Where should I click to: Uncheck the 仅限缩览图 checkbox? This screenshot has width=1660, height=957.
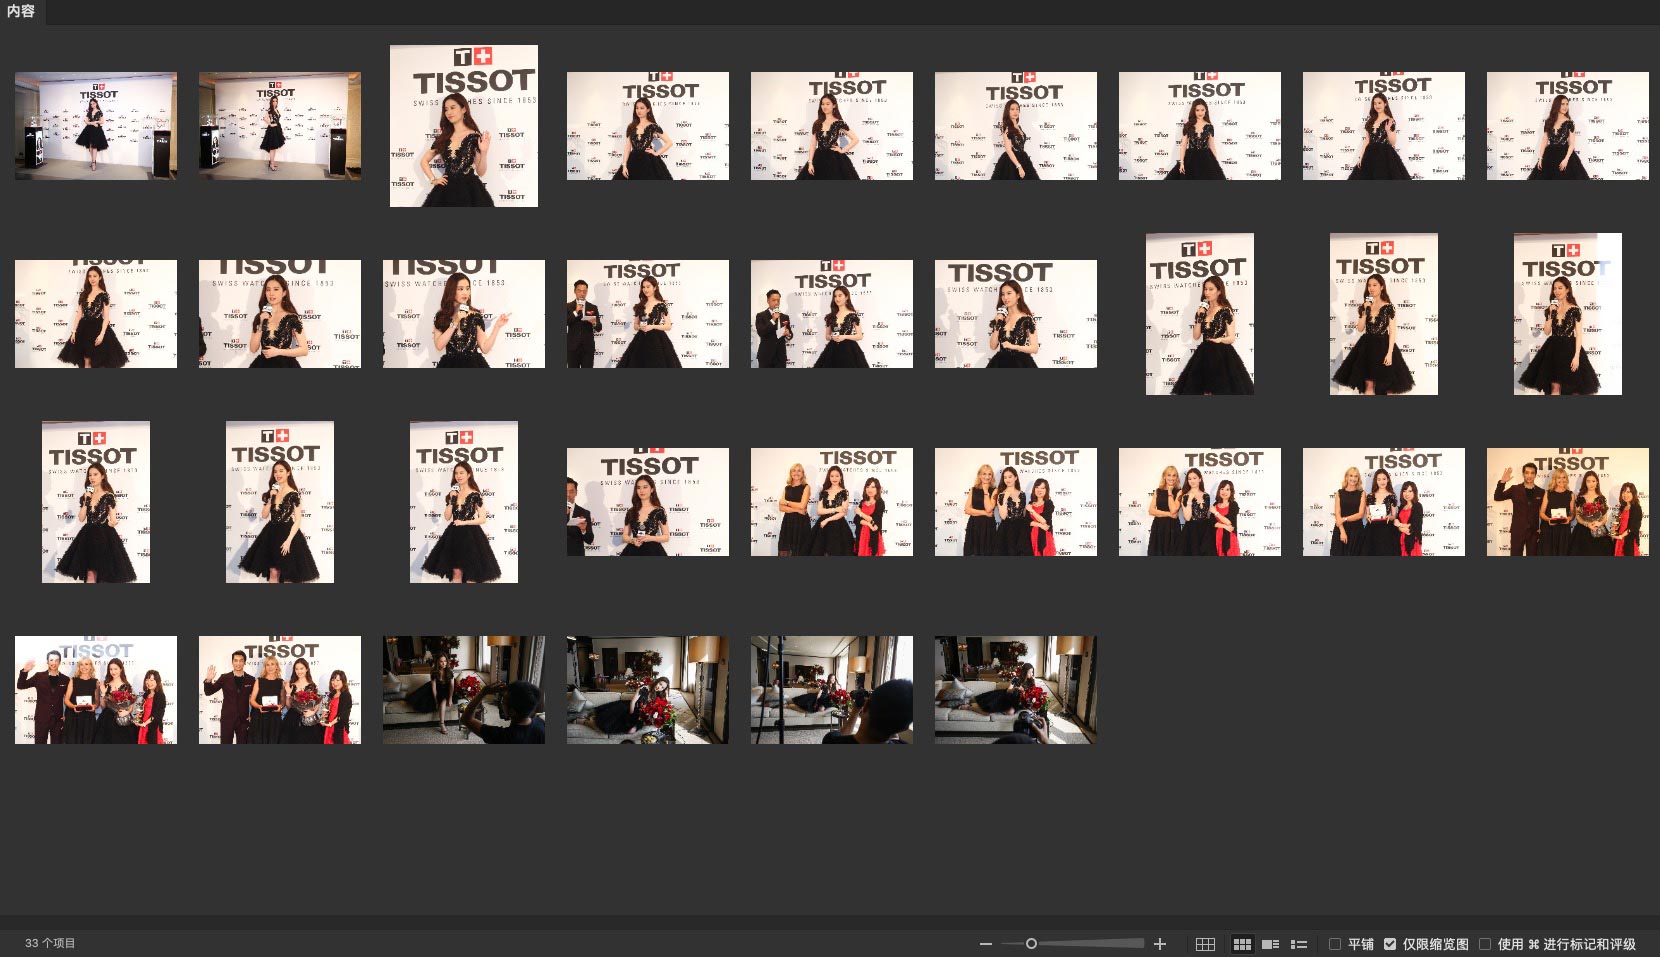coord(1390,944)
